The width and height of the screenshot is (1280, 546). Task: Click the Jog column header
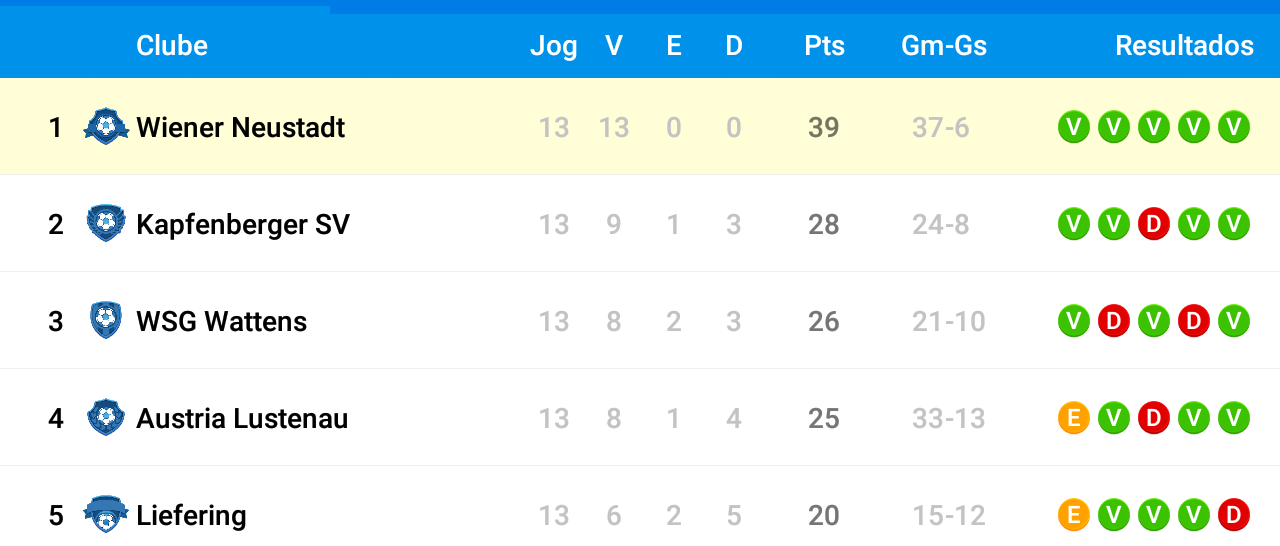click(x=554, y=46)
